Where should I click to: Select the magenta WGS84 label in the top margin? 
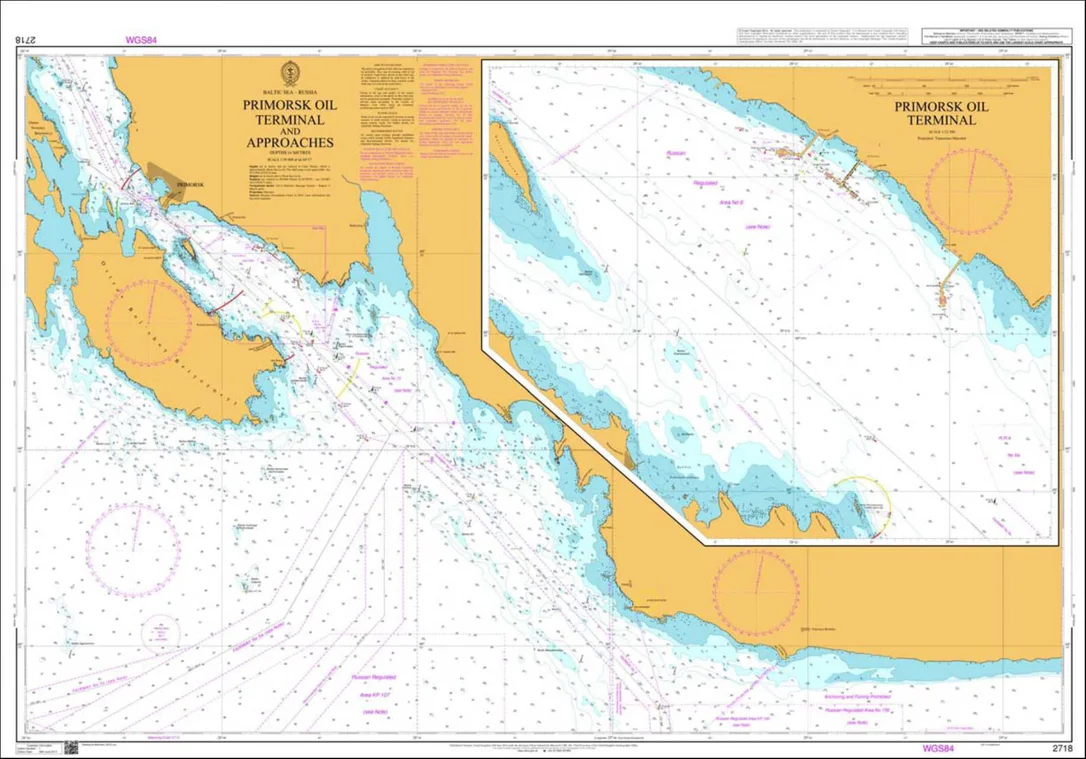coord(141,40)
